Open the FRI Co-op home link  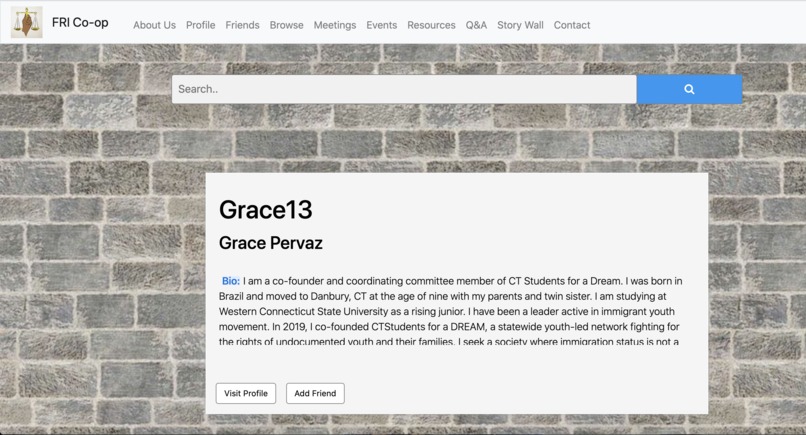[80, 23]
